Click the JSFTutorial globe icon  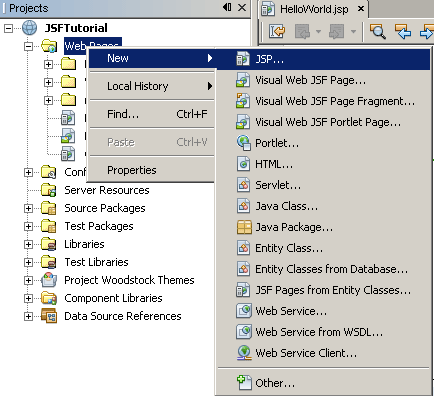click(30, 28)
